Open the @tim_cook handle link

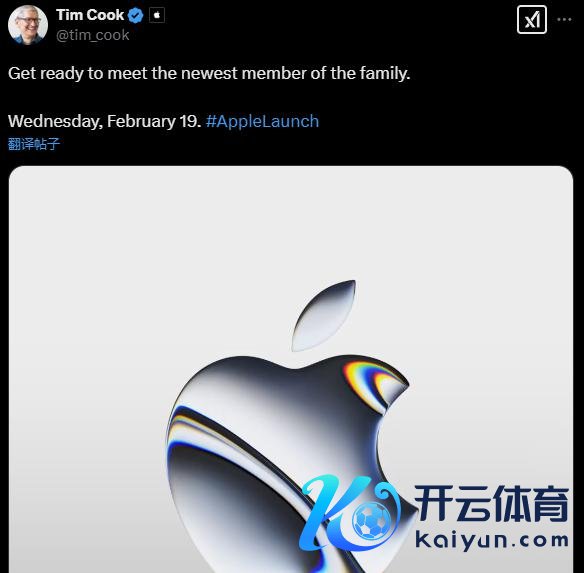(x=92, y=35)
